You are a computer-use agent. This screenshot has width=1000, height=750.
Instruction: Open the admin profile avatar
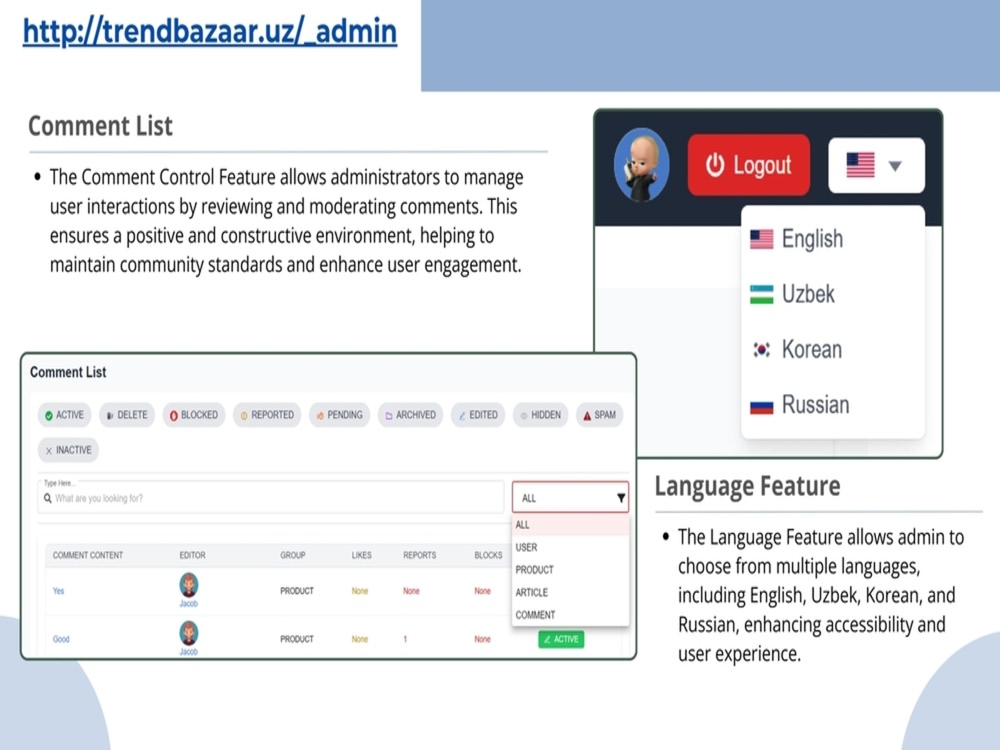[x=641, y=165]
